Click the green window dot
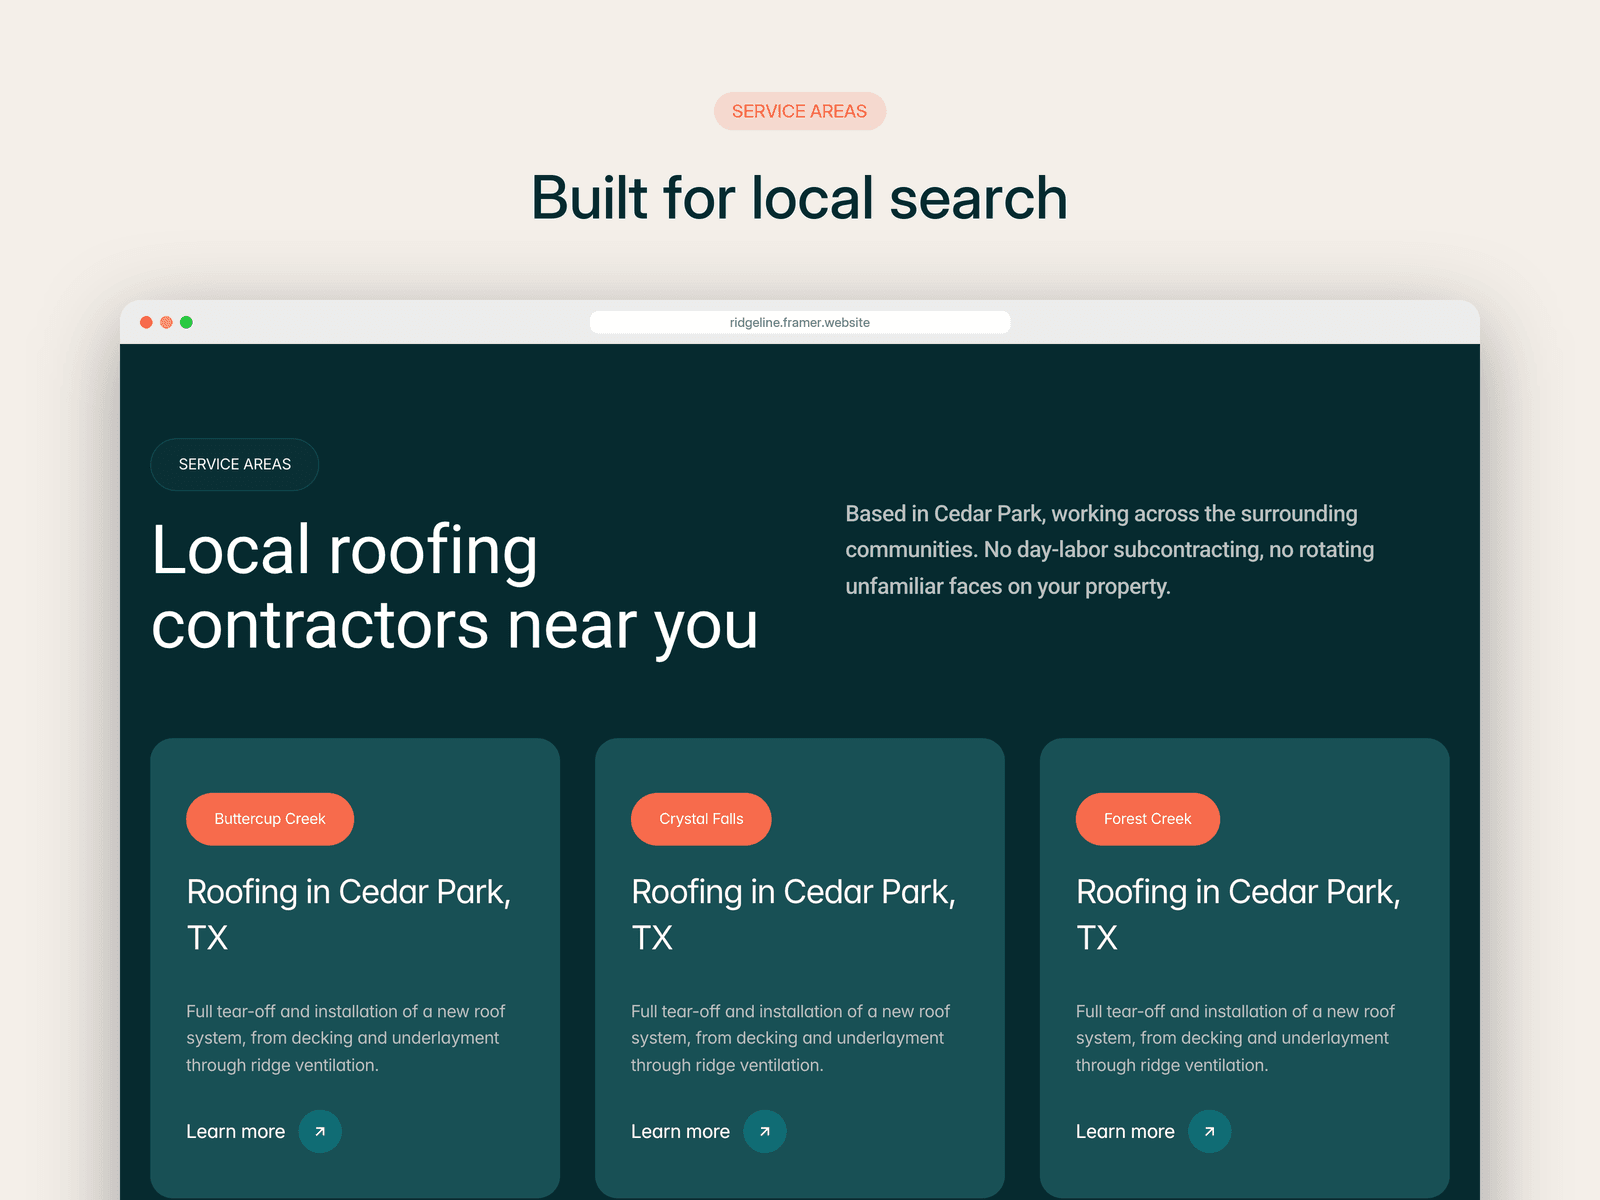 click(x=186, y=322)
